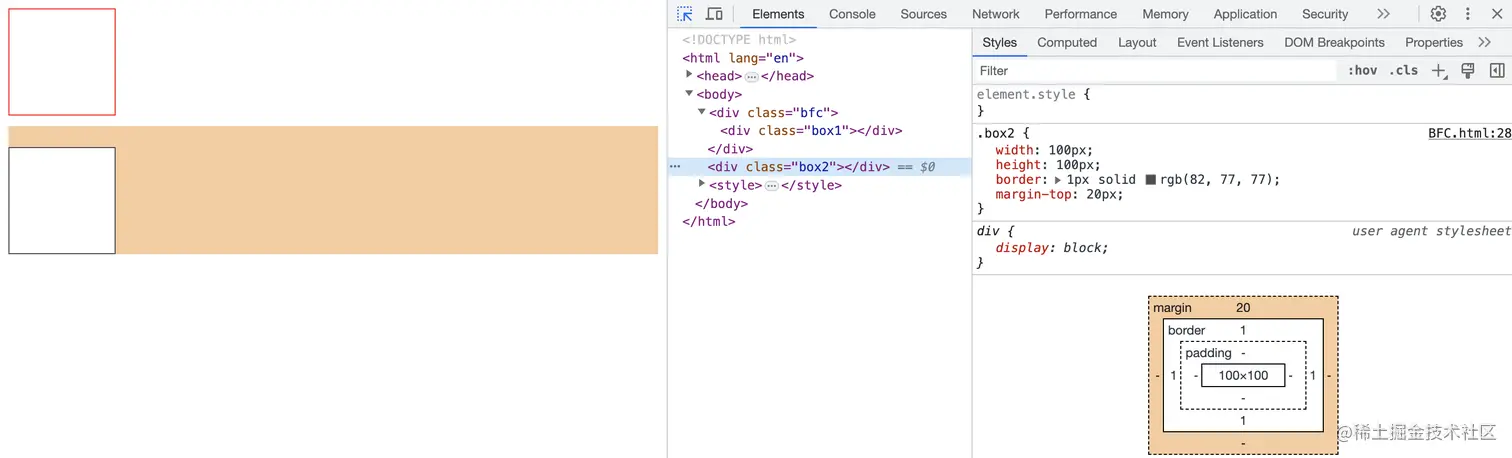The image size is (1512, 458).
Task: Click the closing </html> tag line
Action: click(709, 221)
